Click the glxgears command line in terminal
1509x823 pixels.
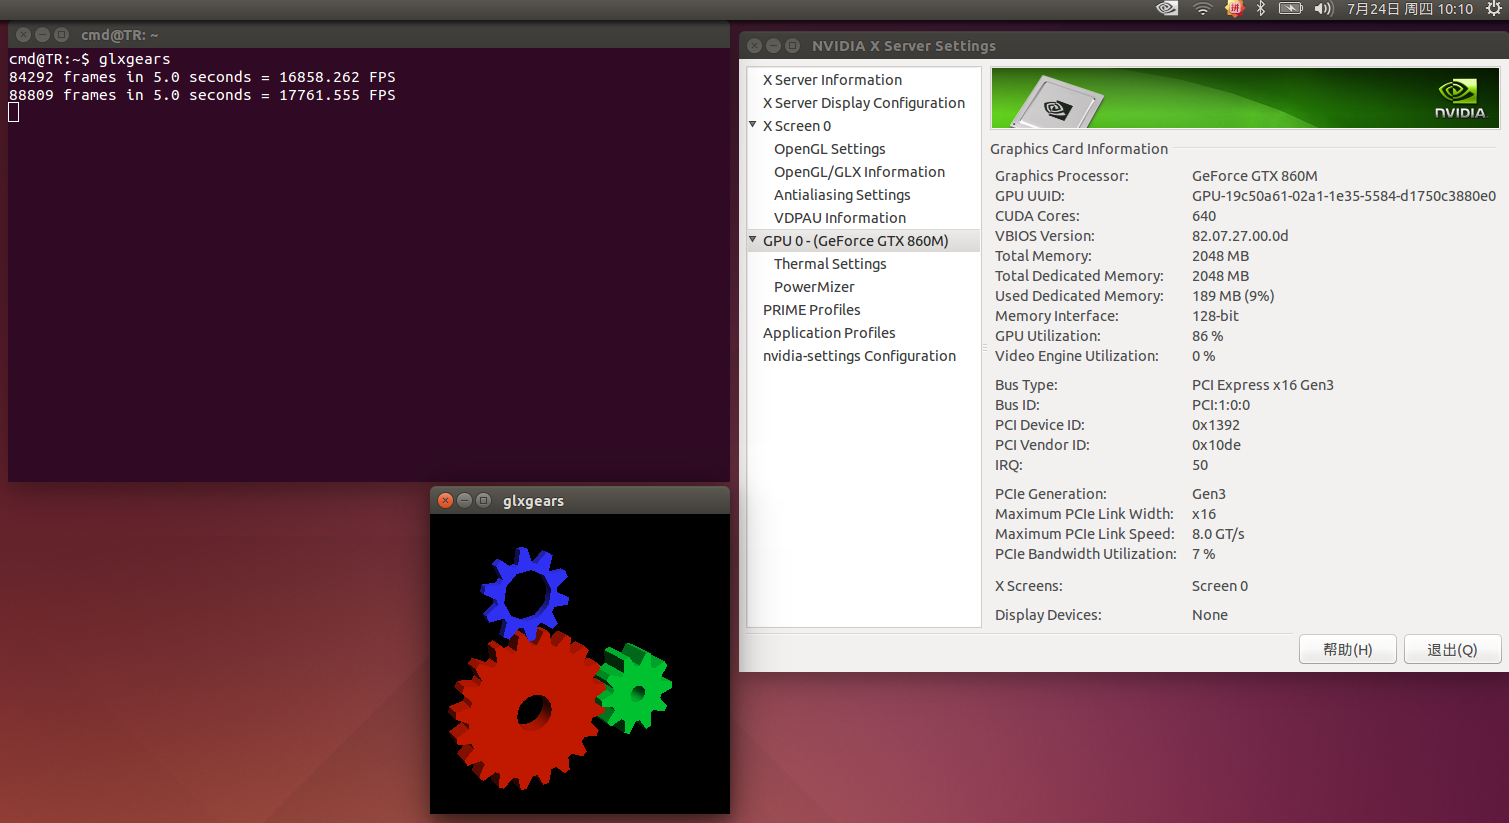(89, 59)
